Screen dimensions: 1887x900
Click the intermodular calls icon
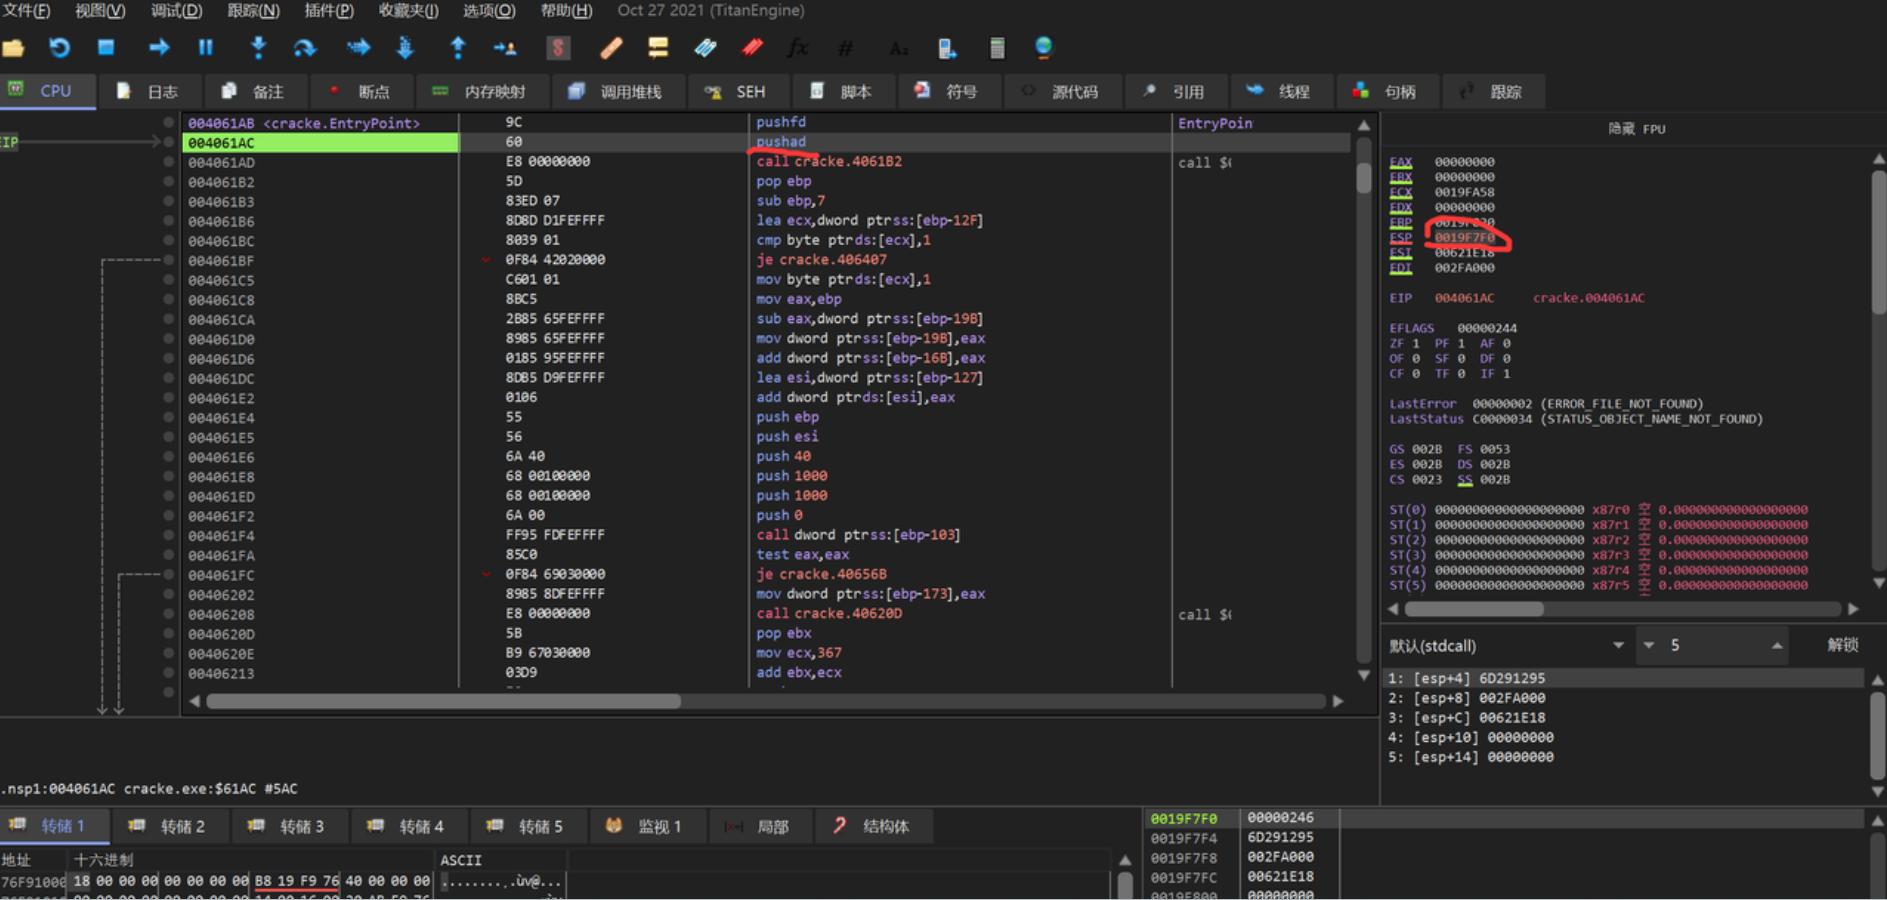tap(946, 47)
